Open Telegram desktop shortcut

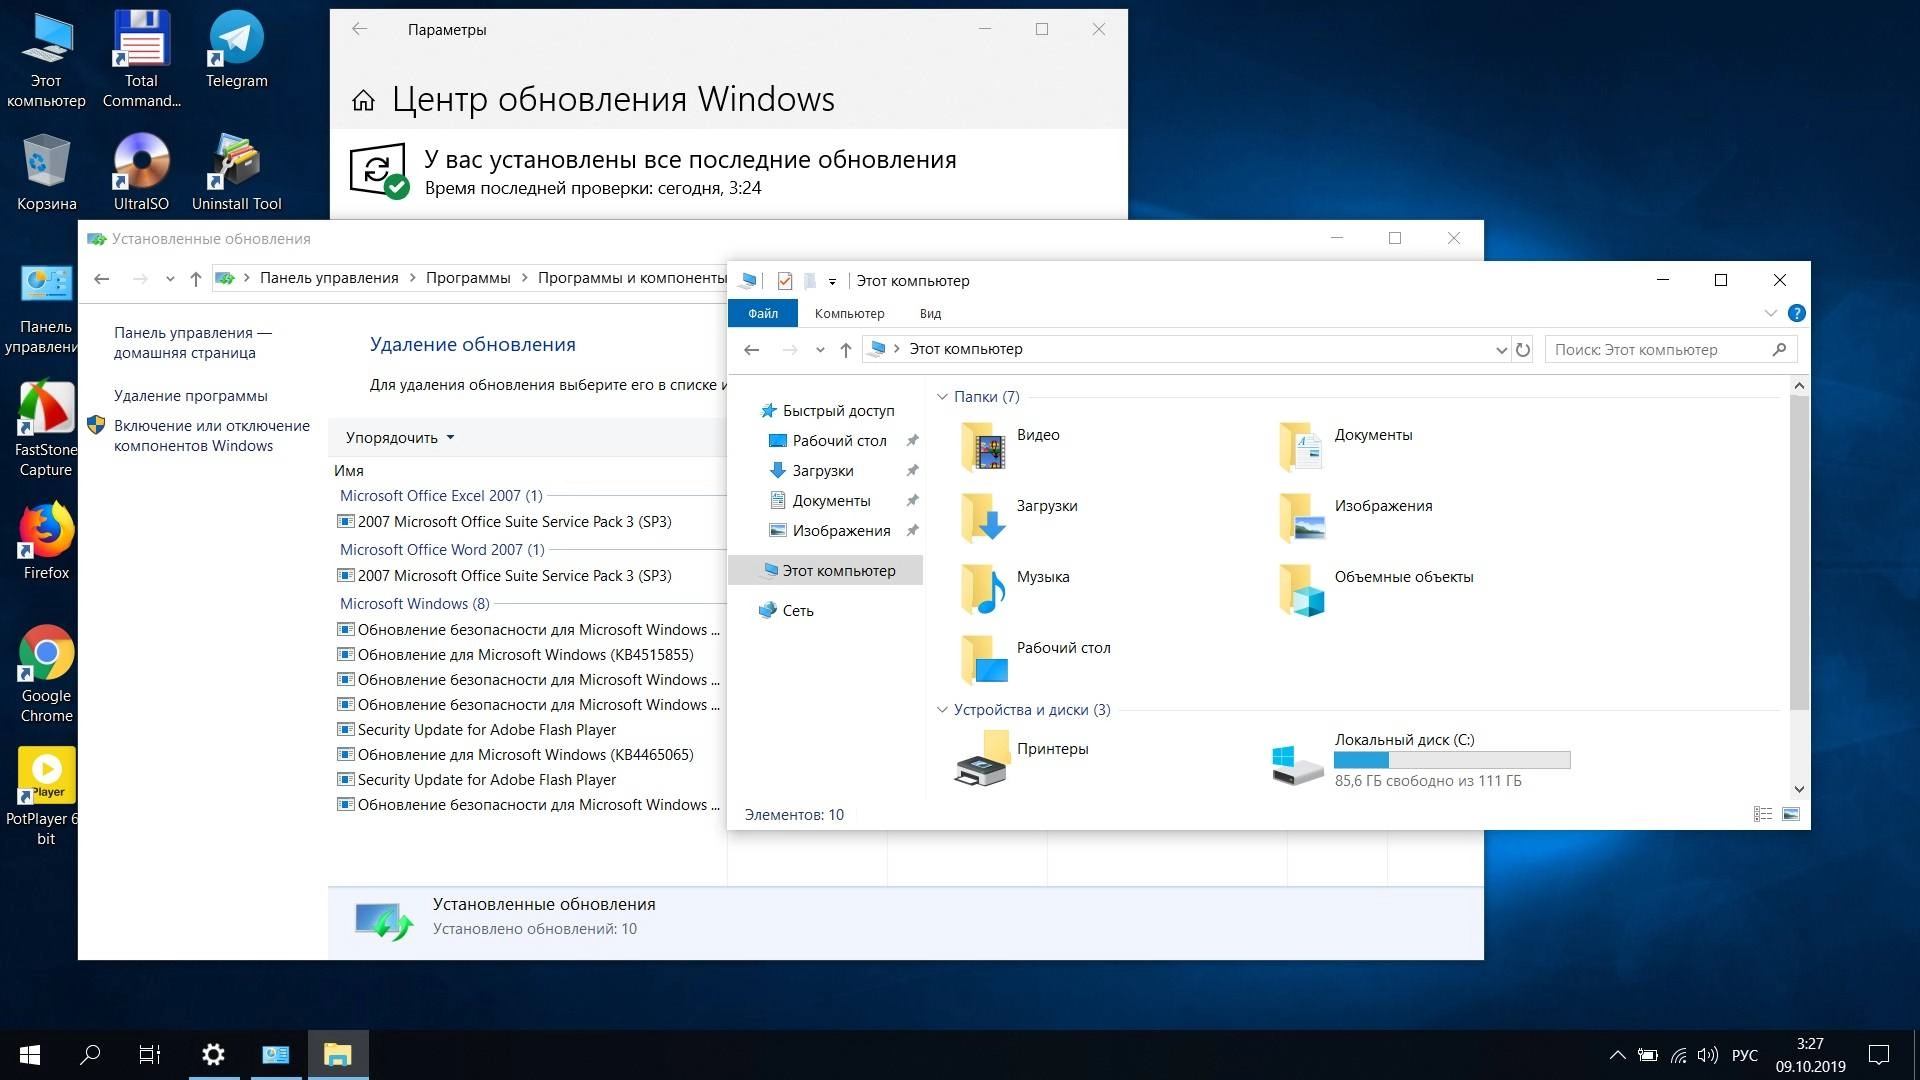coord(237,49)
